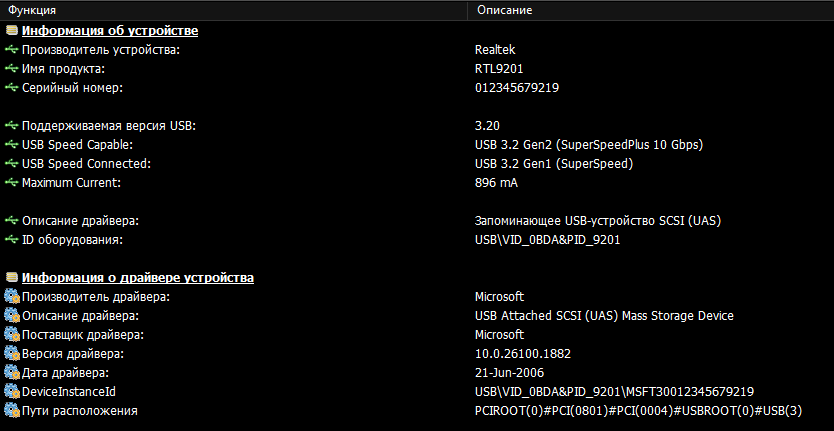Click the hardware ID value USB\VID_0BDA&PID_9201
Image resolution: width=834 pixels, height=431 pixels.
coord(547,240)
